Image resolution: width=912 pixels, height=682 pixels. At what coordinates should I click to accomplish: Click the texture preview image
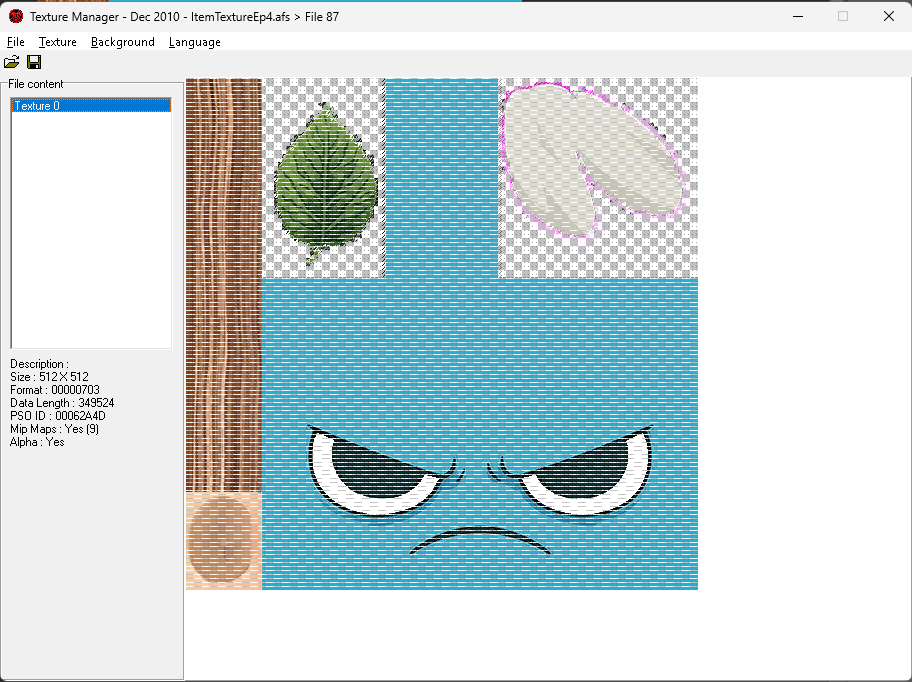[442, 334]
